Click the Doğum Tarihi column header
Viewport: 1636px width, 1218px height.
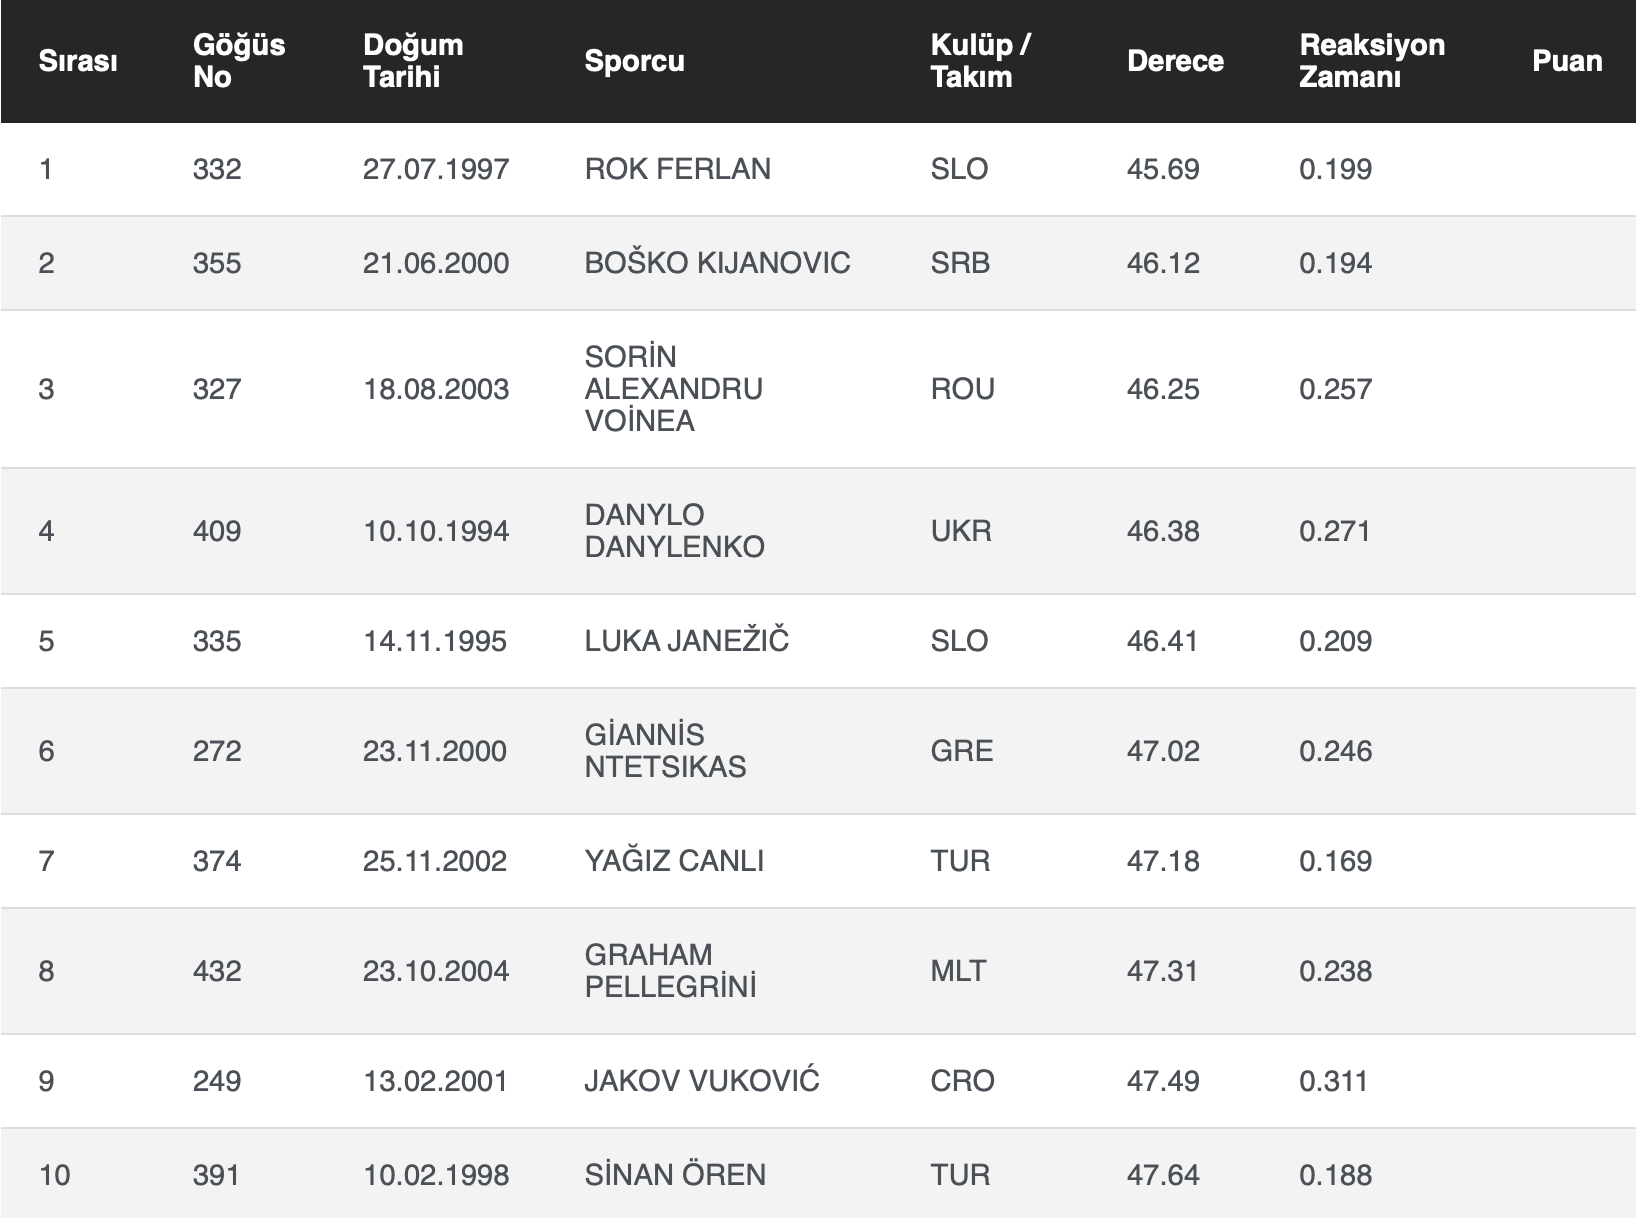pyautogui.click(x=413, y=61)
